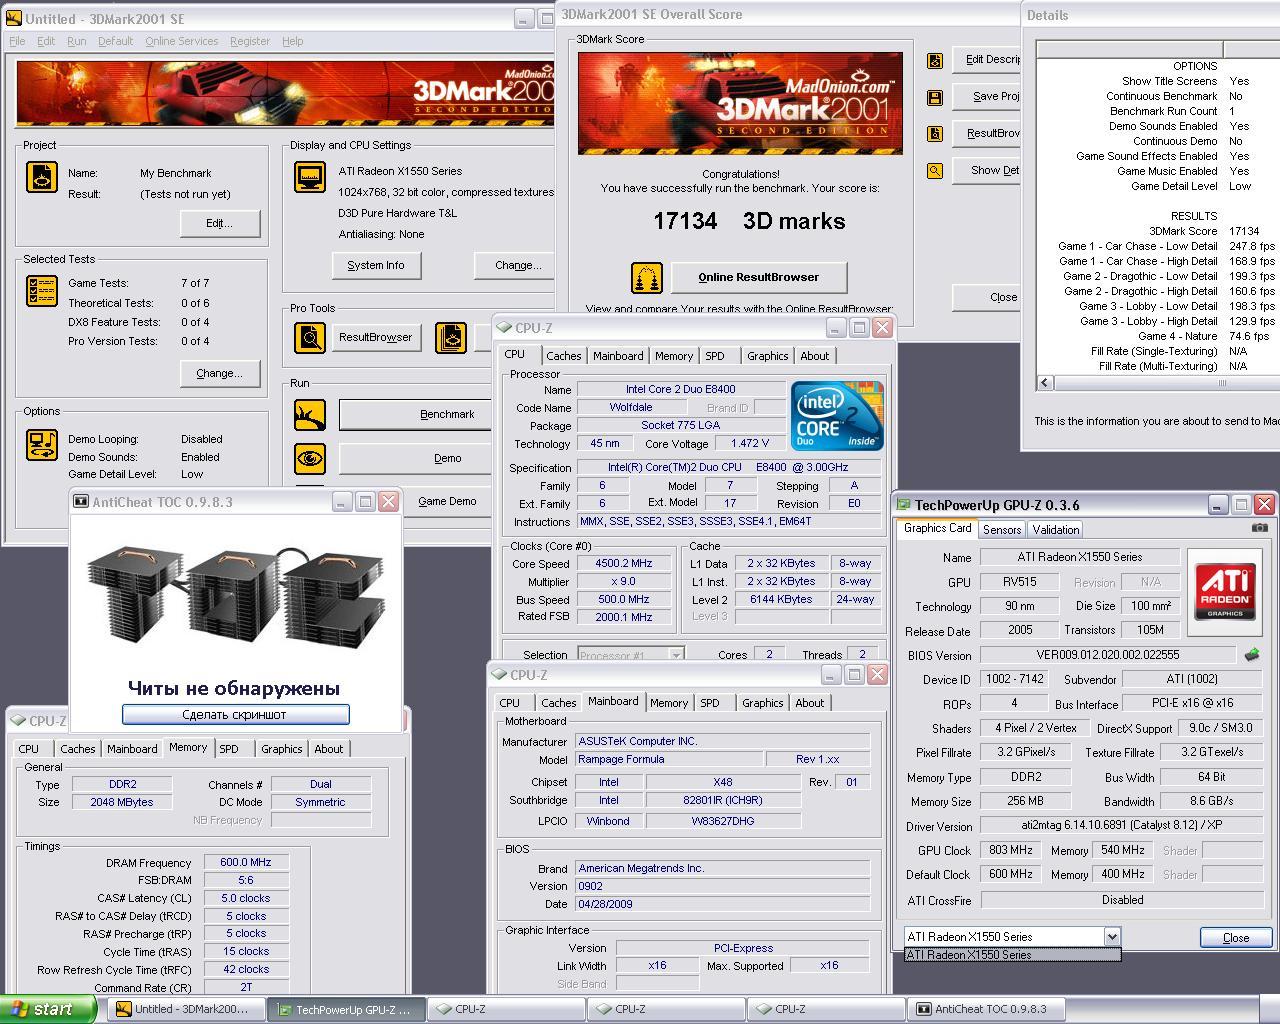Switch to AntiCheat TOC taskbar item

(x=986, y=1010)
